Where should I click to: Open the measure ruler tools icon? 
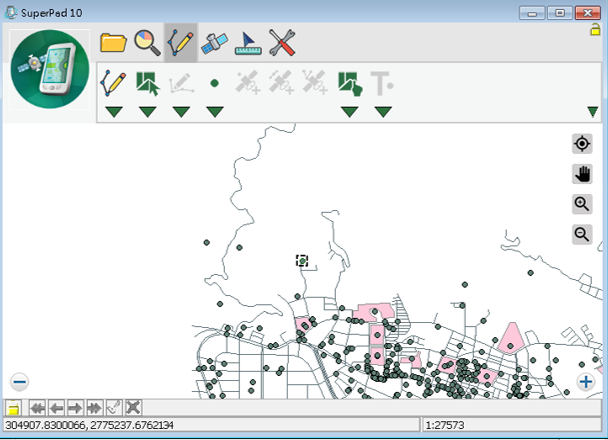click(x=248, y=43)
